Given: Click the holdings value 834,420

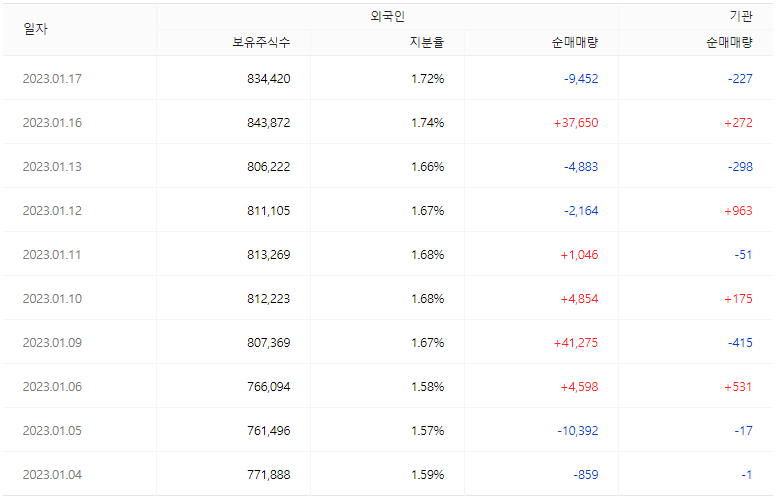Looking at the screenshot, I should pyautogui.click(x=269, y=79).
